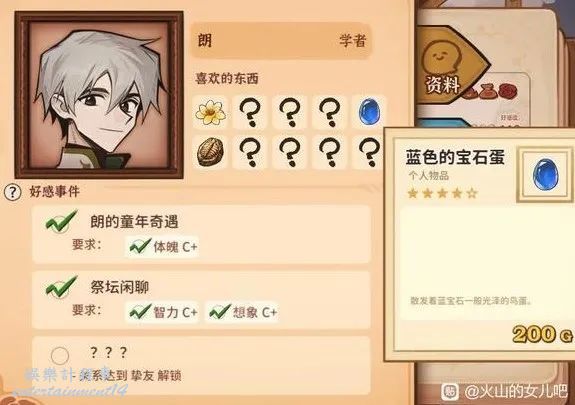
Task: Click Lang's character portrait
Action: pyautogui.click(x=99, y=95)
